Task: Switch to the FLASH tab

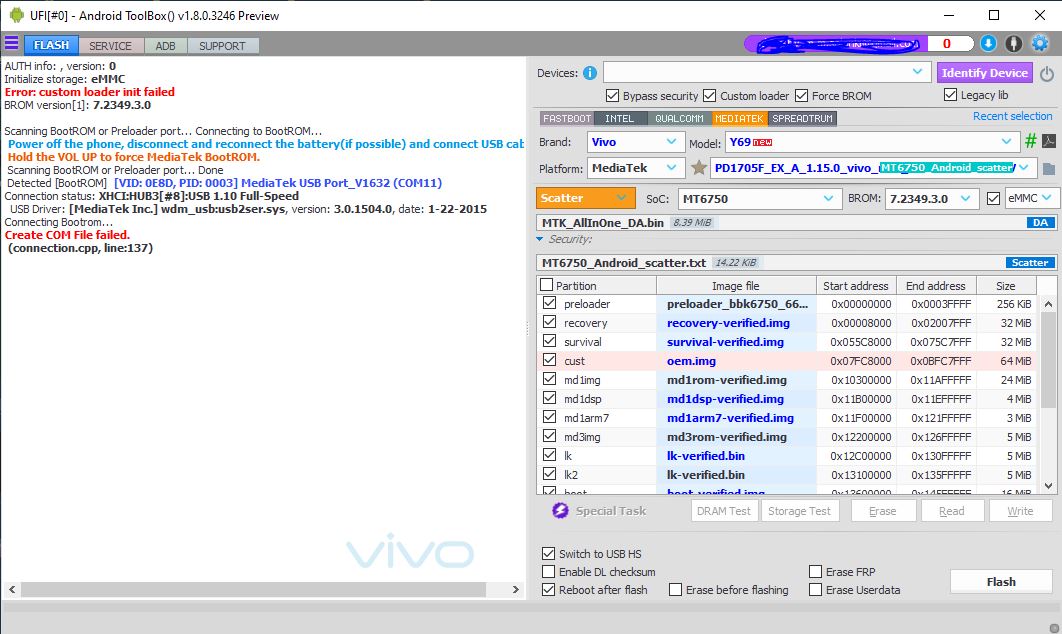Action: pos(51,45)
